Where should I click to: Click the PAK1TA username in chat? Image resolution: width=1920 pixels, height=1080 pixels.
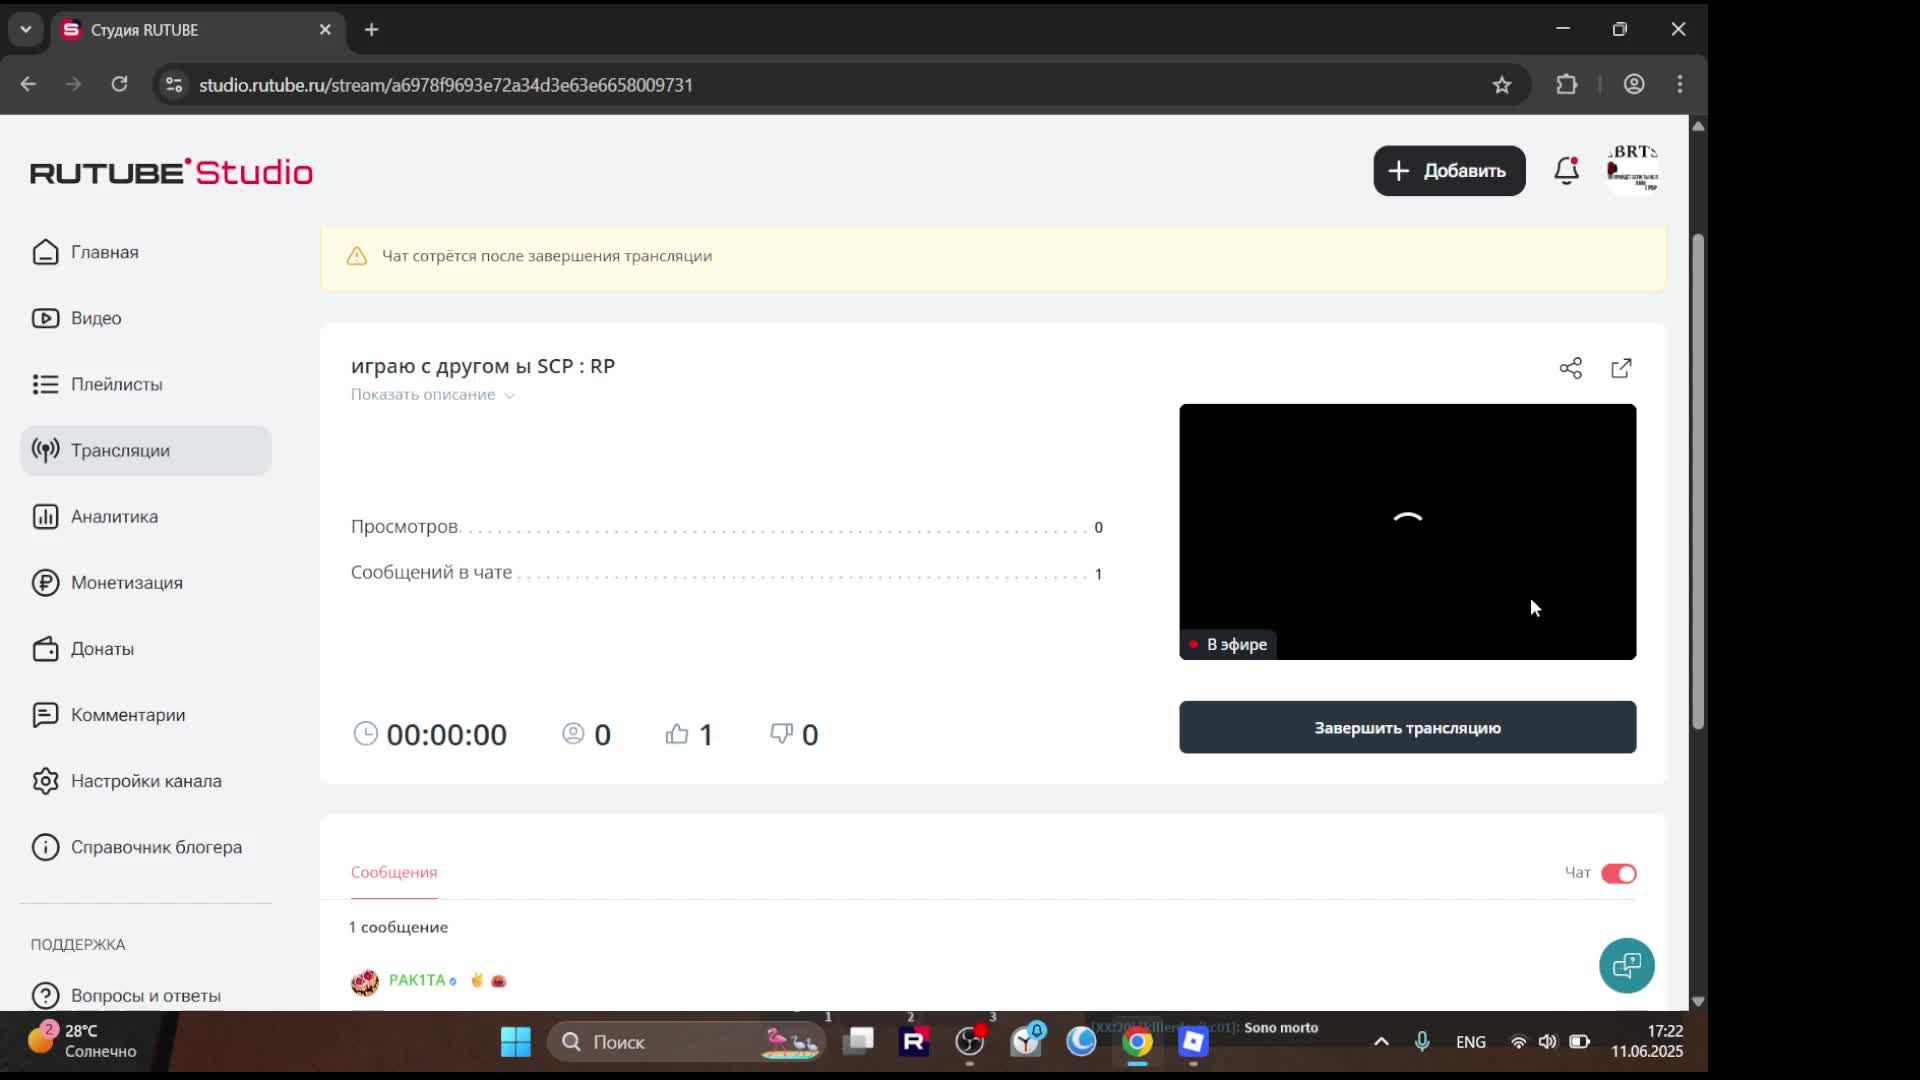tap(417, 980)
